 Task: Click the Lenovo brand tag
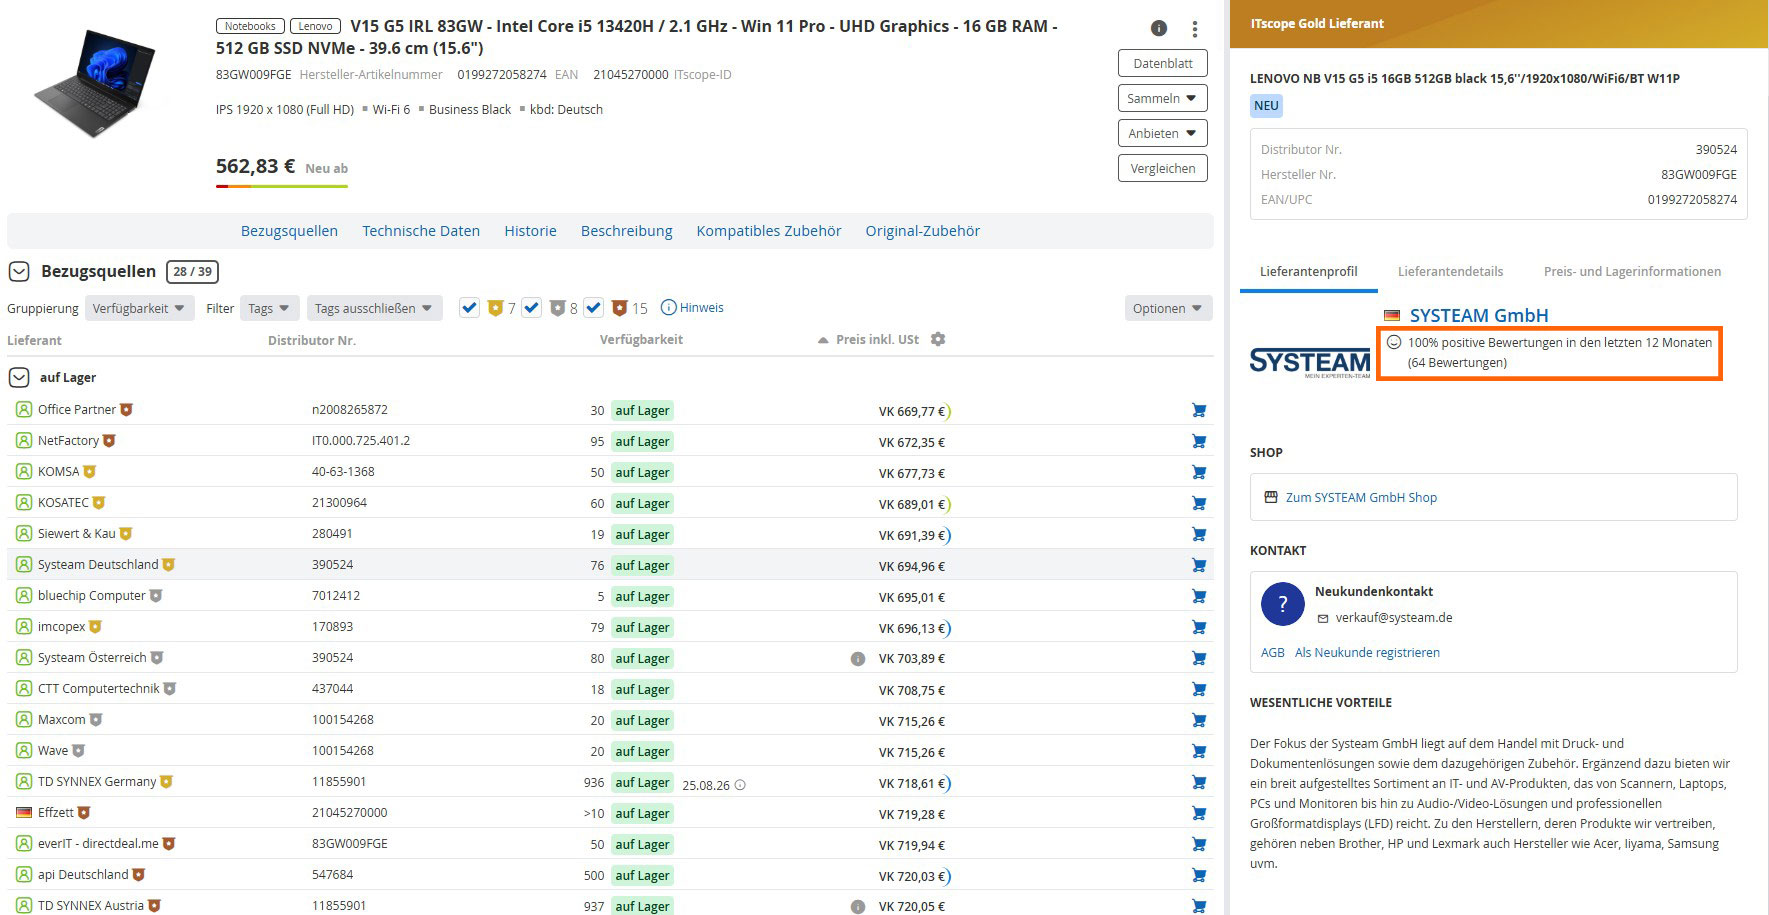point(315,26)
